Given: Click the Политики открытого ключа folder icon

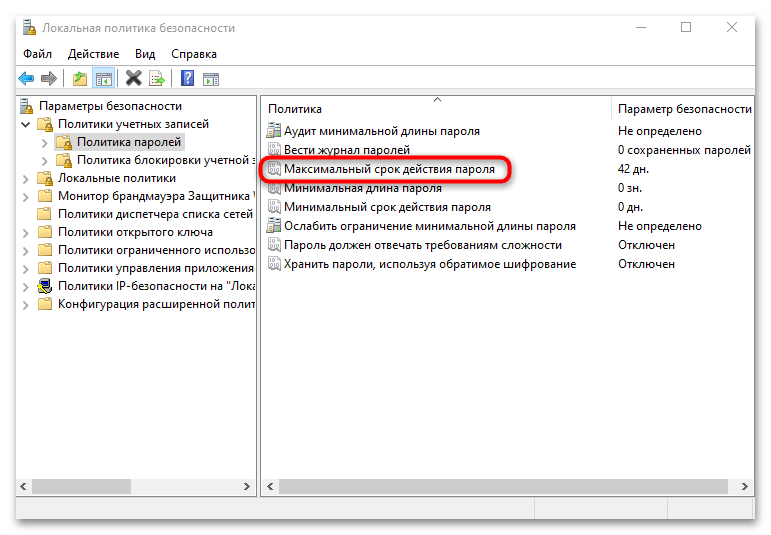Looking at the screenshot, I should click(x=45, y=232).
